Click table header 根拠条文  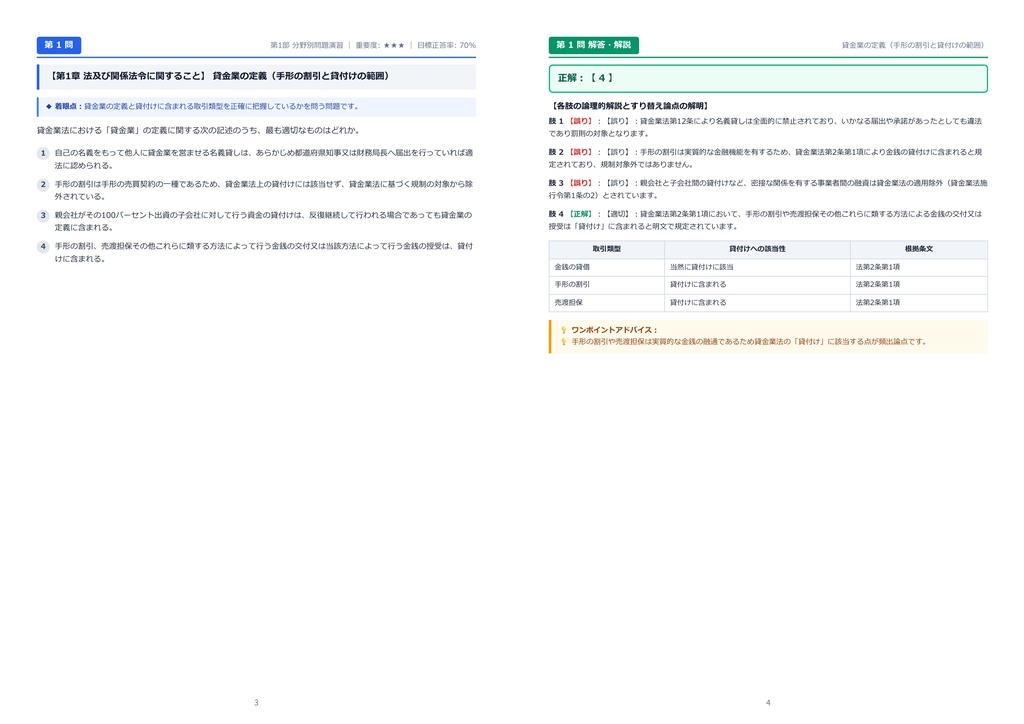[x=918, y=249]
